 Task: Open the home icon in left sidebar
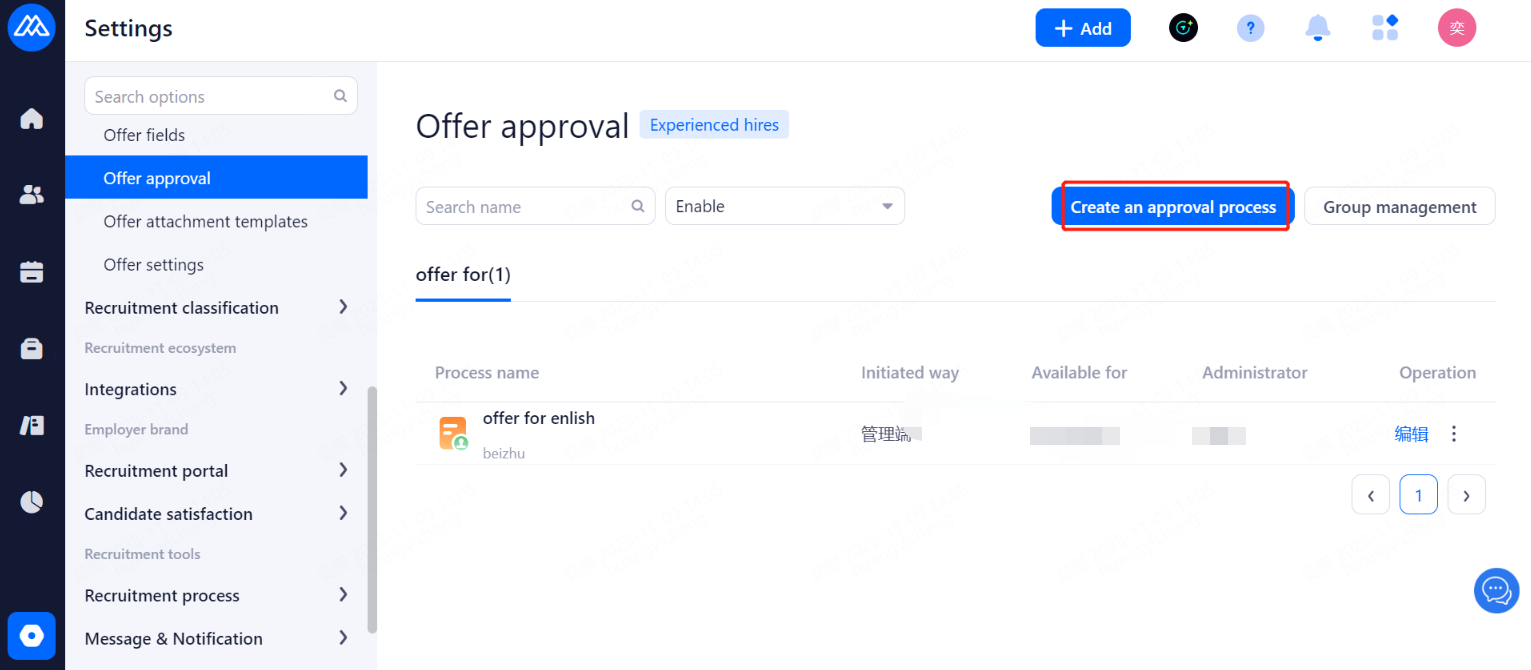pos(32,119)
